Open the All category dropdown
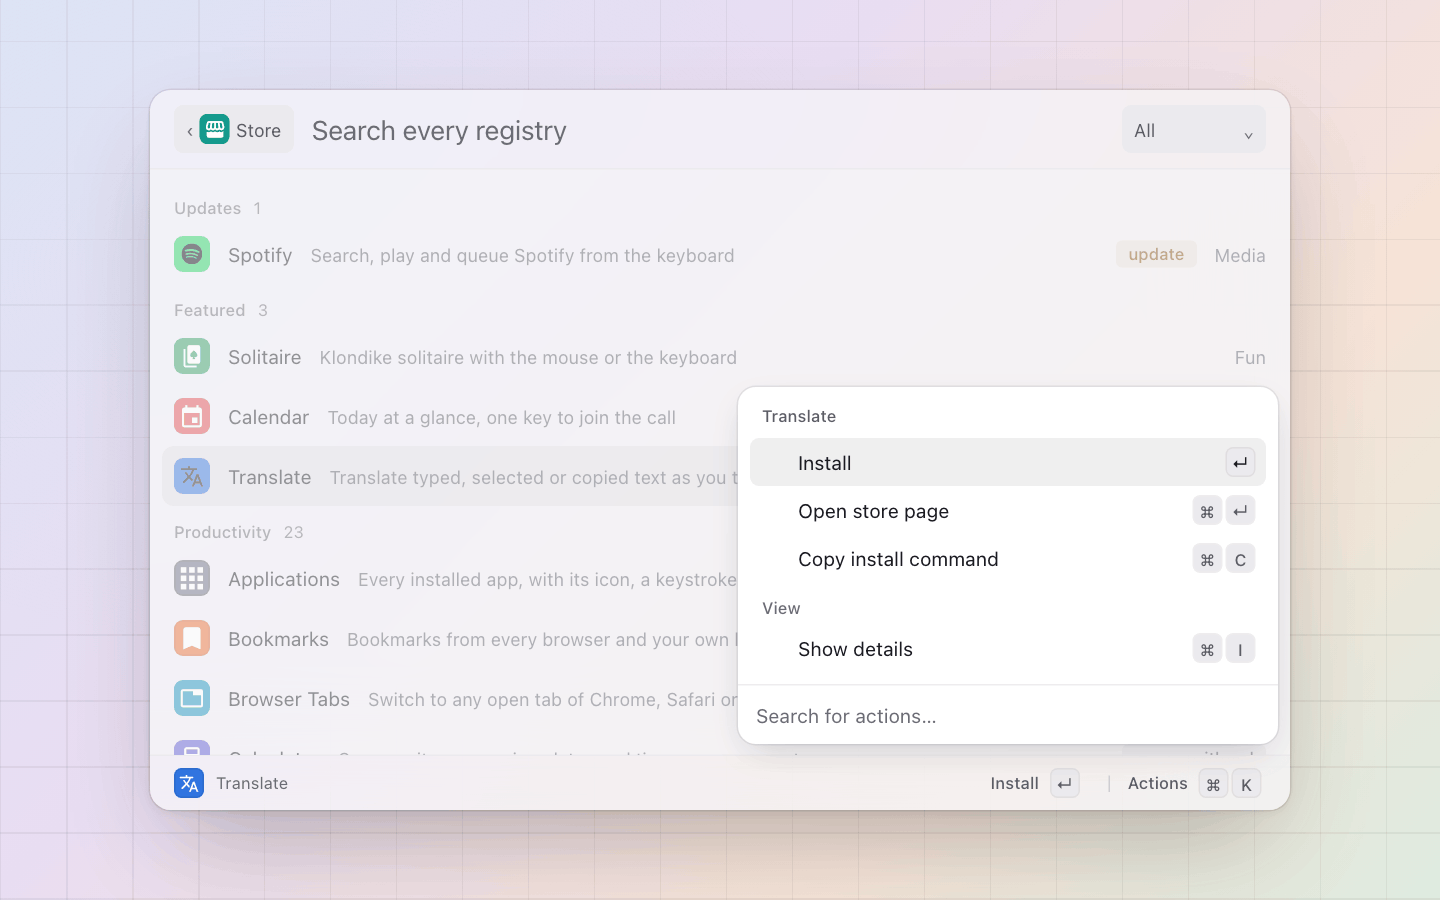 1193,130
